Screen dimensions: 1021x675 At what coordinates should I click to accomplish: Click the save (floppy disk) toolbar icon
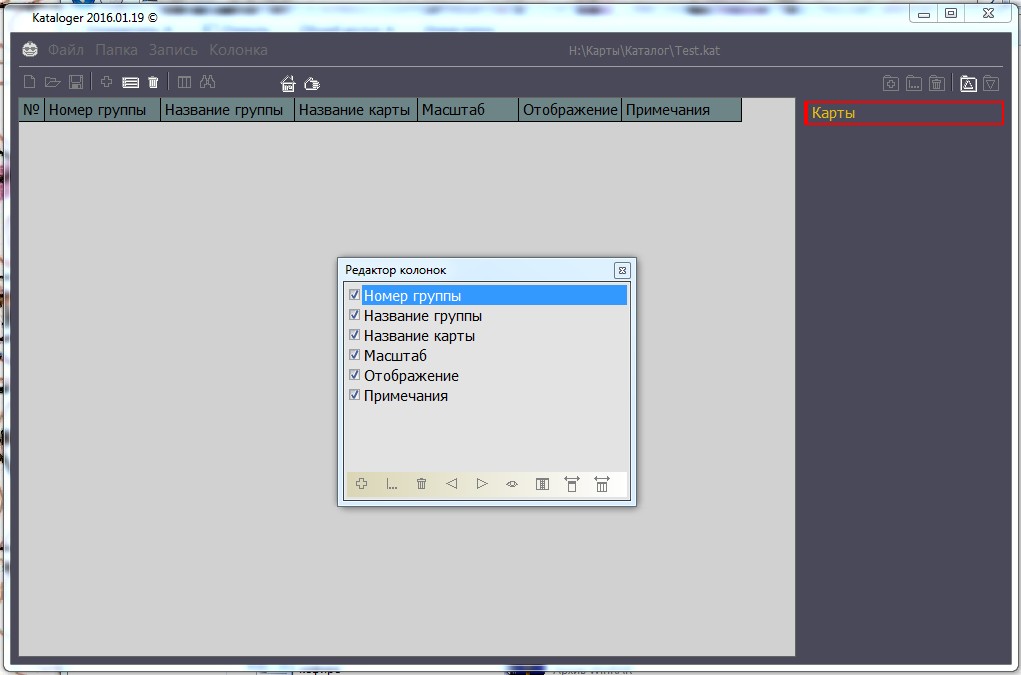click(x=76, y=82)
